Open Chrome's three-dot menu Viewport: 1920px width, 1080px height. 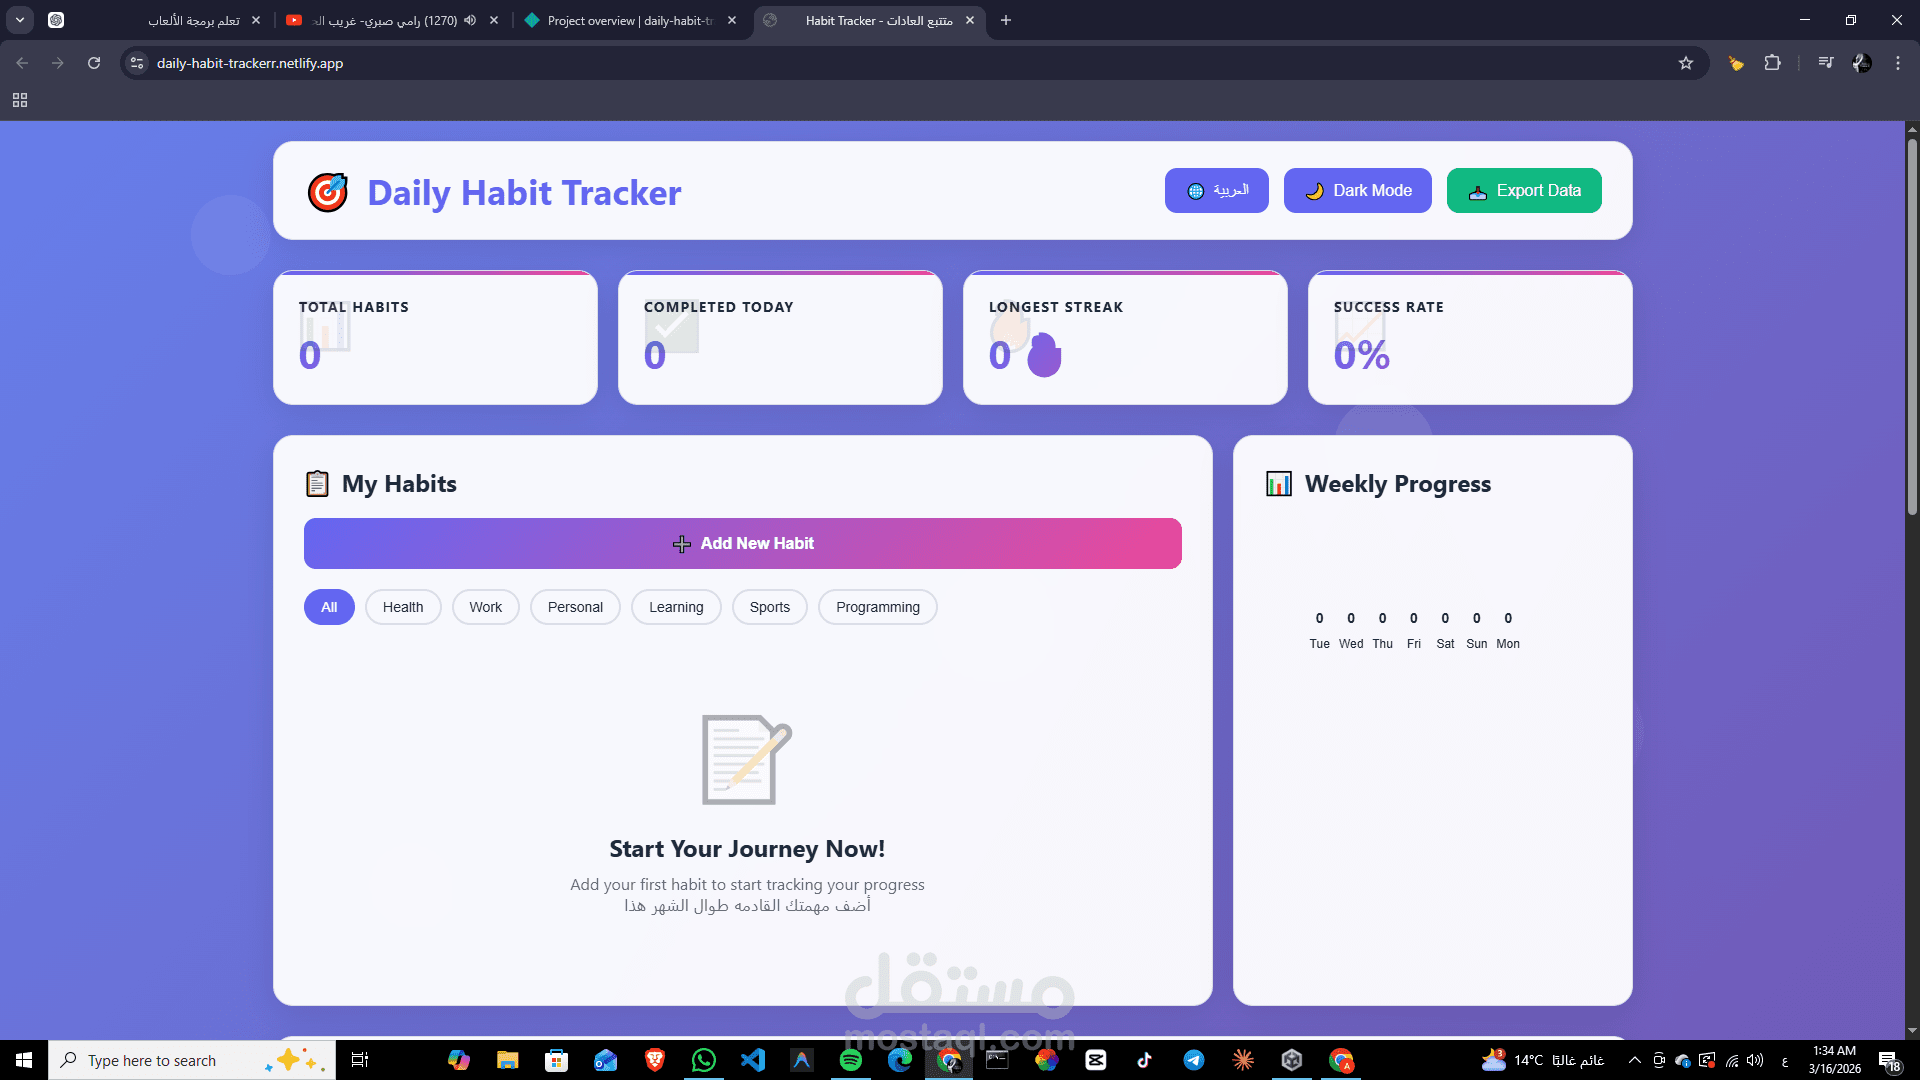click(x=1898, y=62)
